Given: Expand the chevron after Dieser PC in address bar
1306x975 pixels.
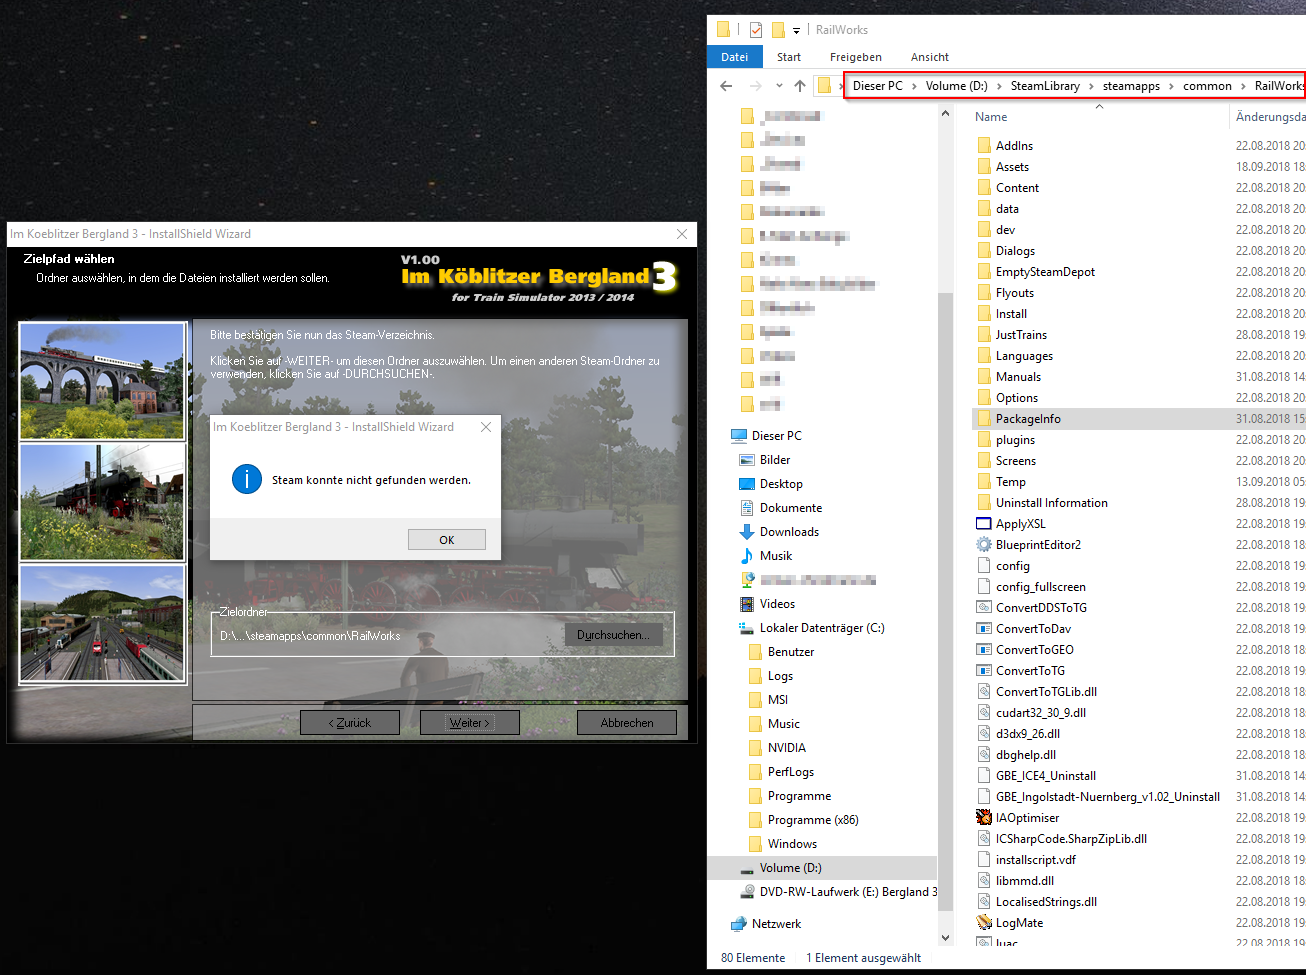Looking at the screenshot, I should tap(914, 86).
